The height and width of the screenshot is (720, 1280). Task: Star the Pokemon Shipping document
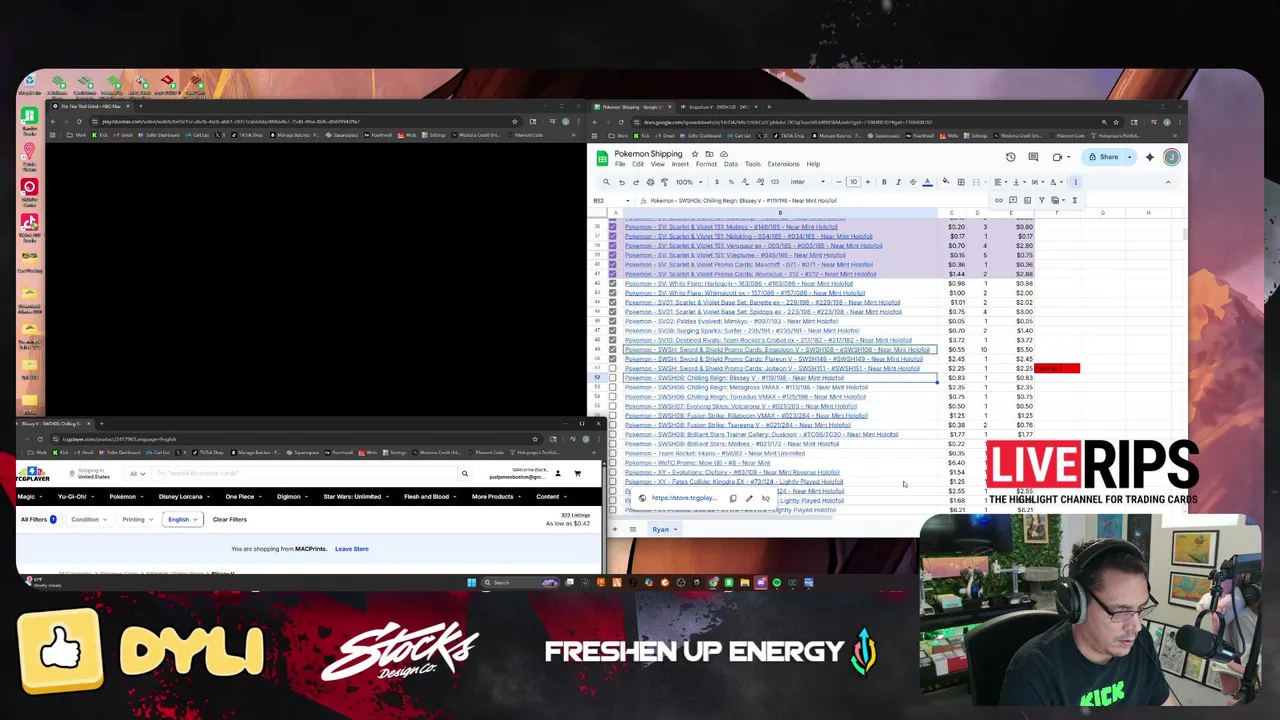point(695,154)
